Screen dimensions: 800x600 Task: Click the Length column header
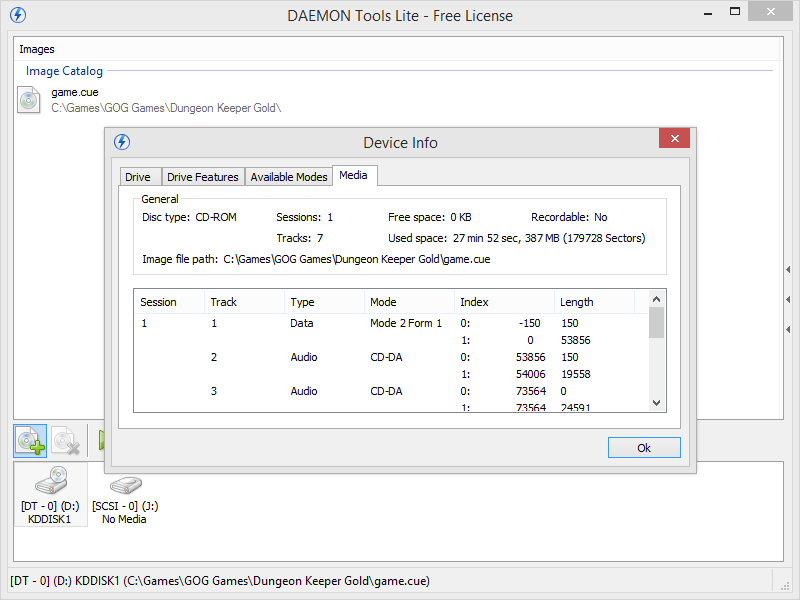(594, 302)
